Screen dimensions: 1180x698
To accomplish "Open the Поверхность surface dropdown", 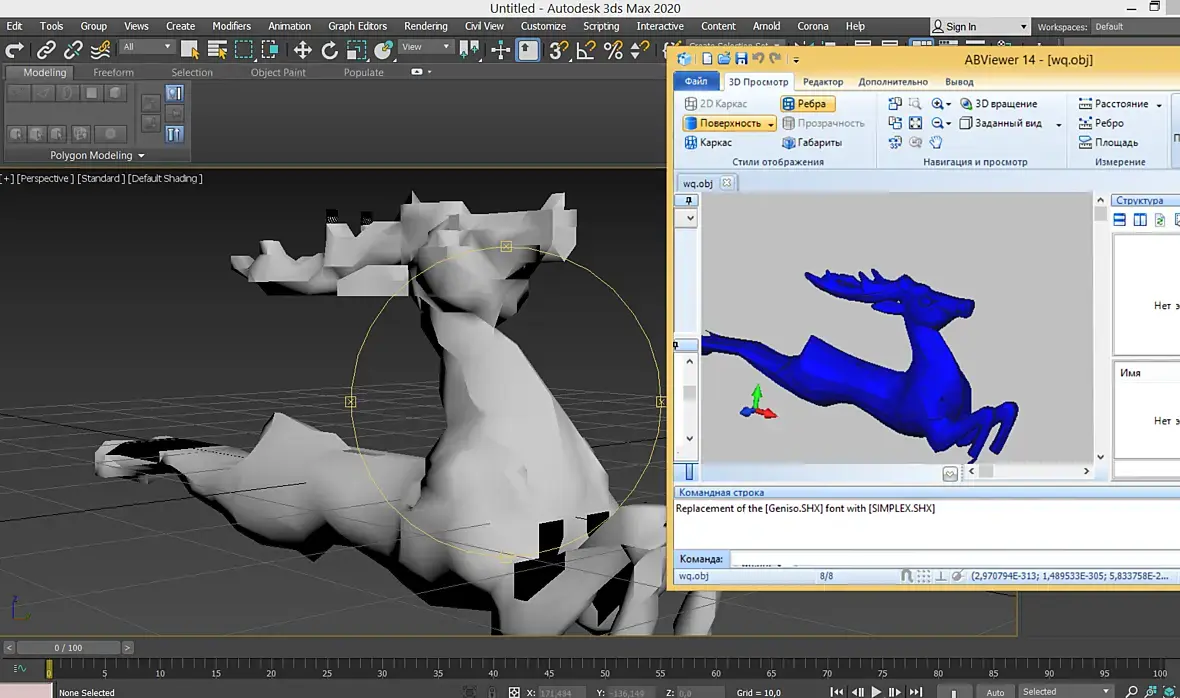I will point(770,123).
